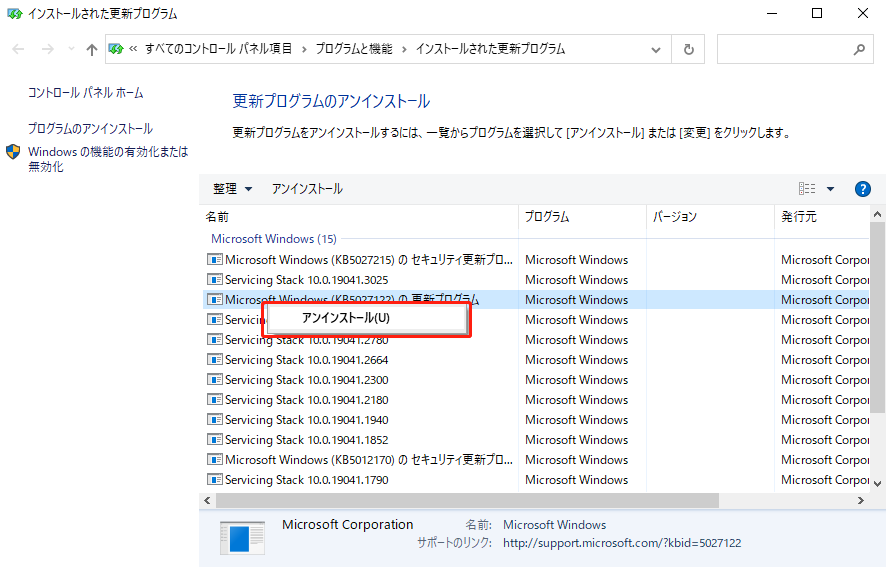The height and width of the screenshot is (567, 886).
Task: Select the KB5012170 security update row
Action: point(536,460)
